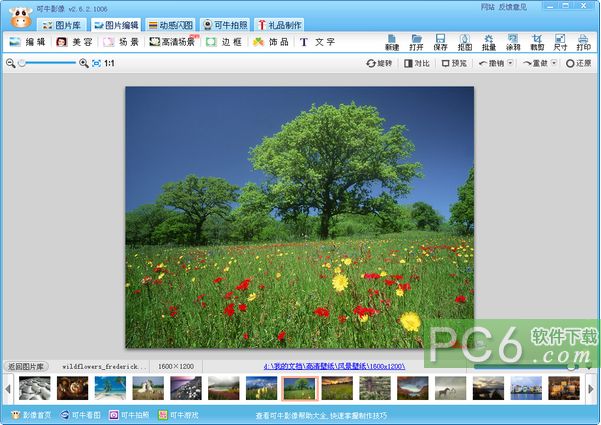Expand the 撤销 (Undo) dropdown arrow

[x=511, y=63]
